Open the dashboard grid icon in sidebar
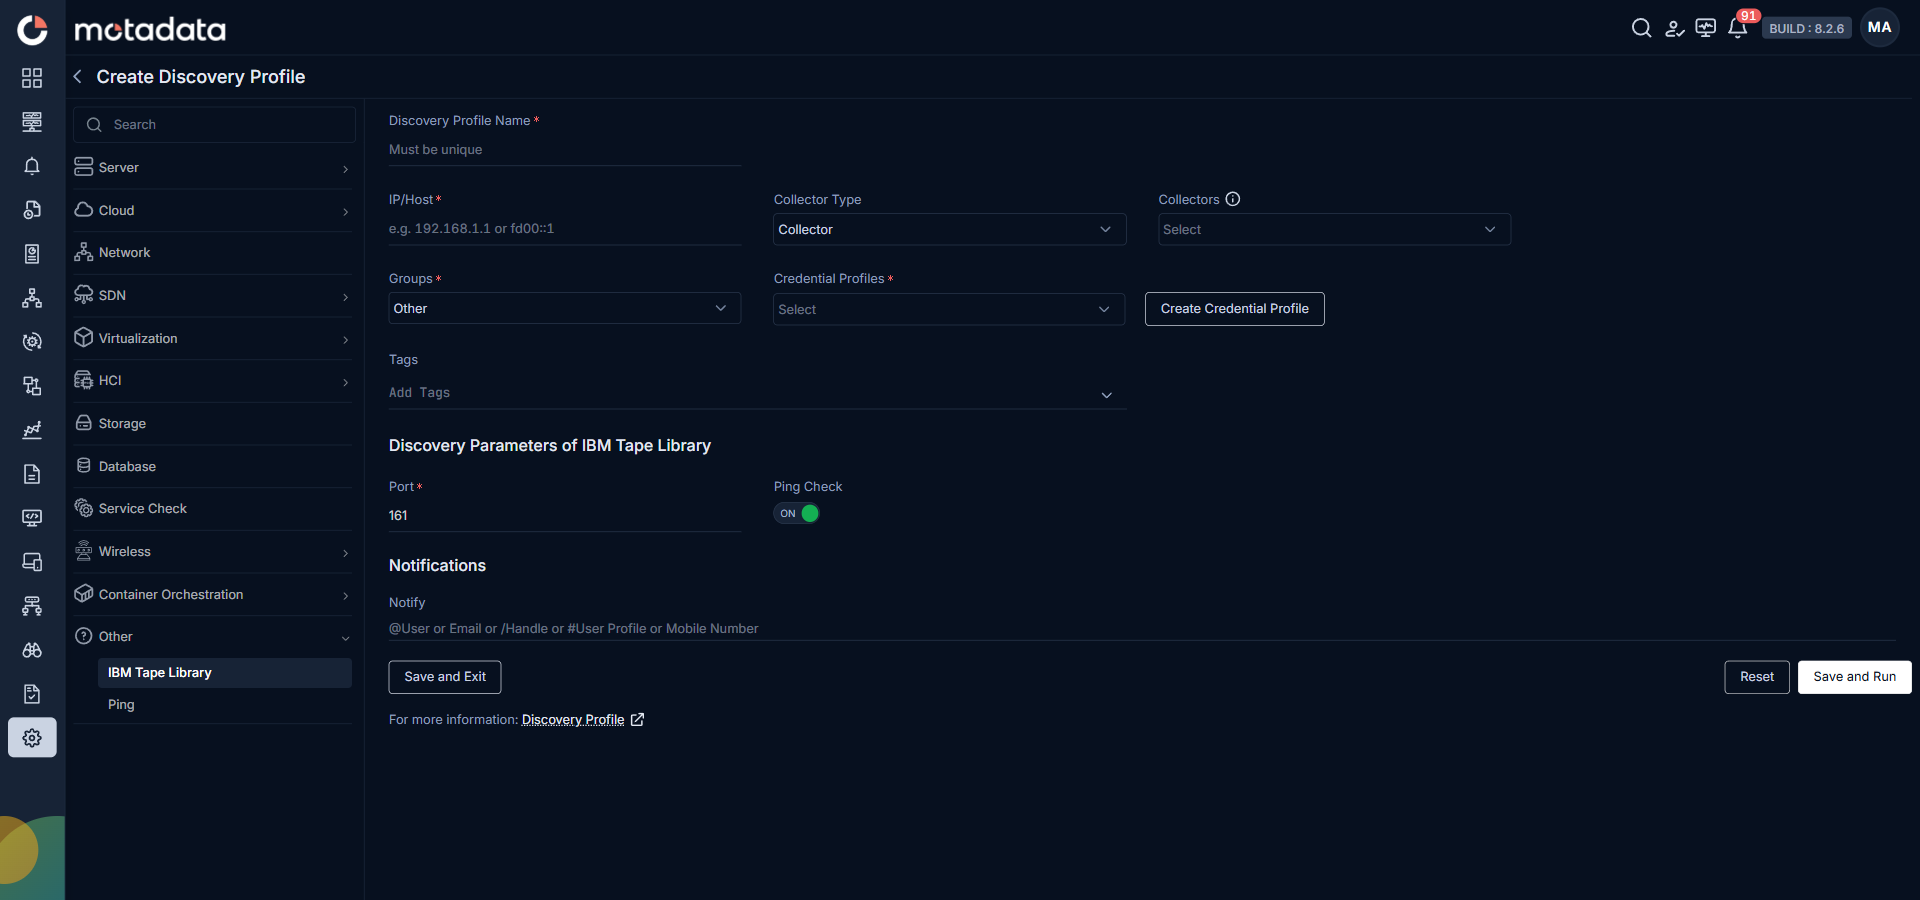 (x=32, y=78)
